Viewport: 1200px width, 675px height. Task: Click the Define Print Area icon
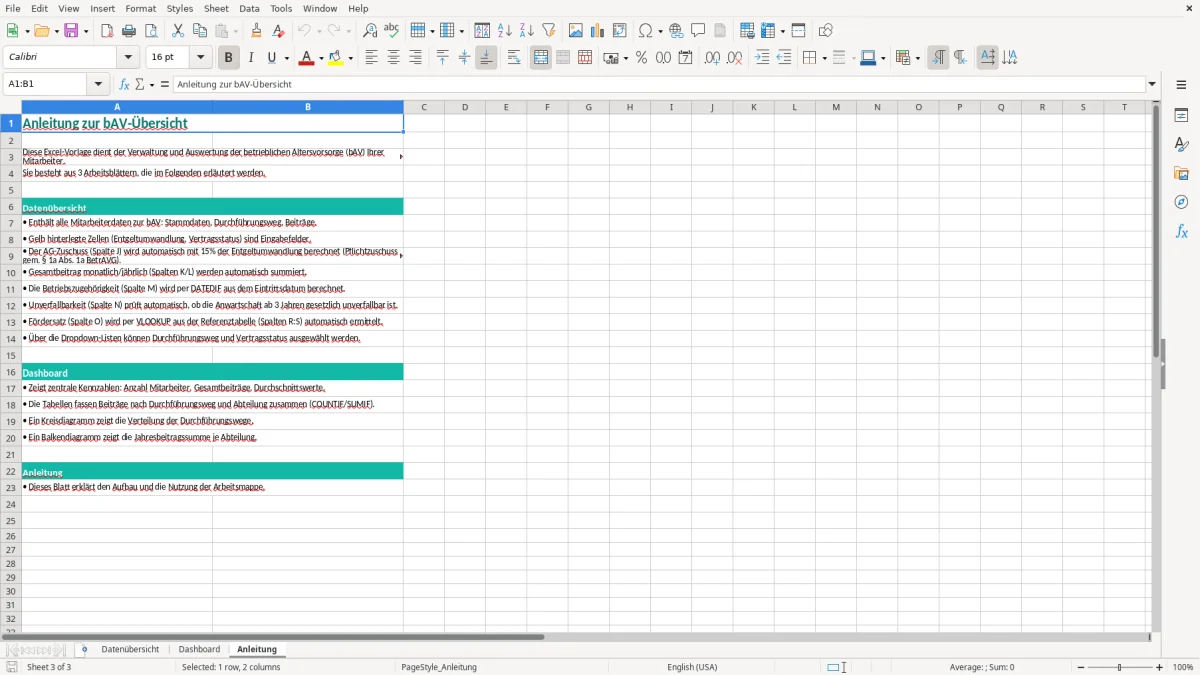point(746,31)
